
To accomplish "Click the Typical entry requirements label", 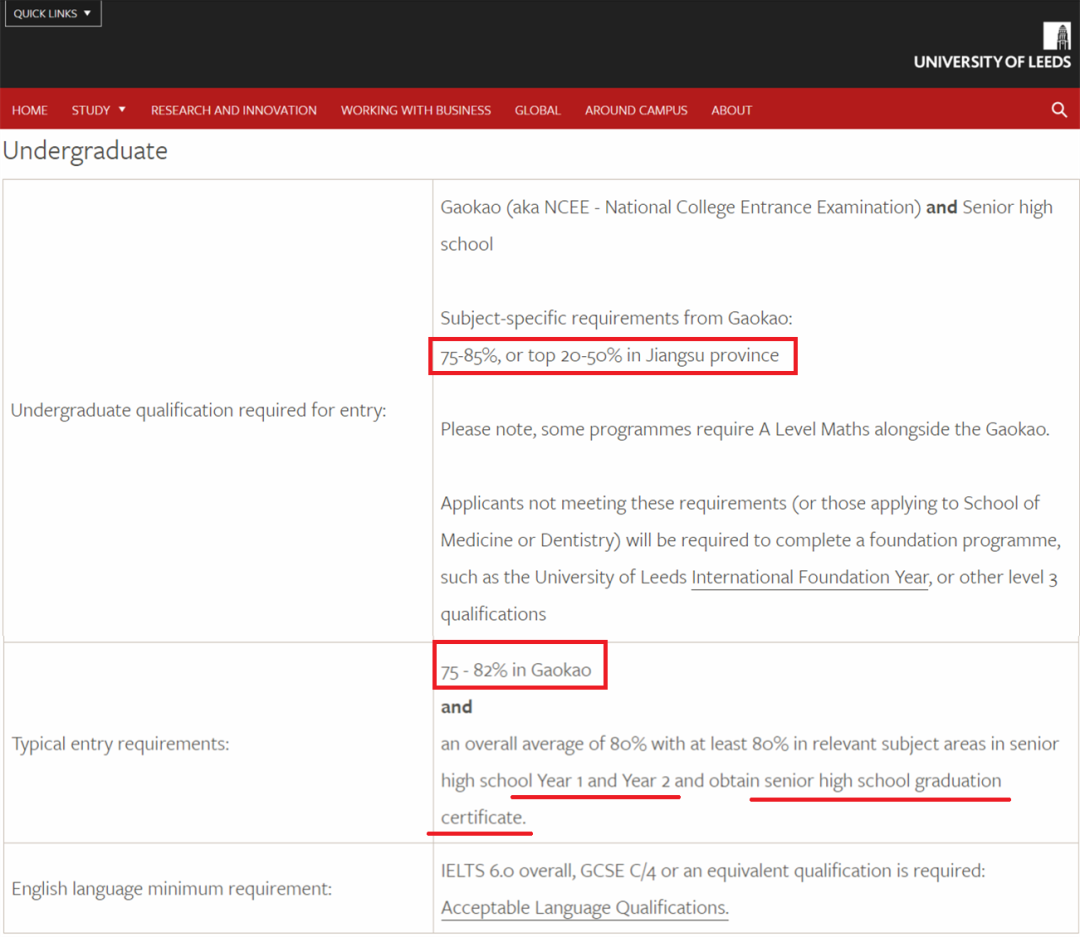I will [x=121, y=744].
